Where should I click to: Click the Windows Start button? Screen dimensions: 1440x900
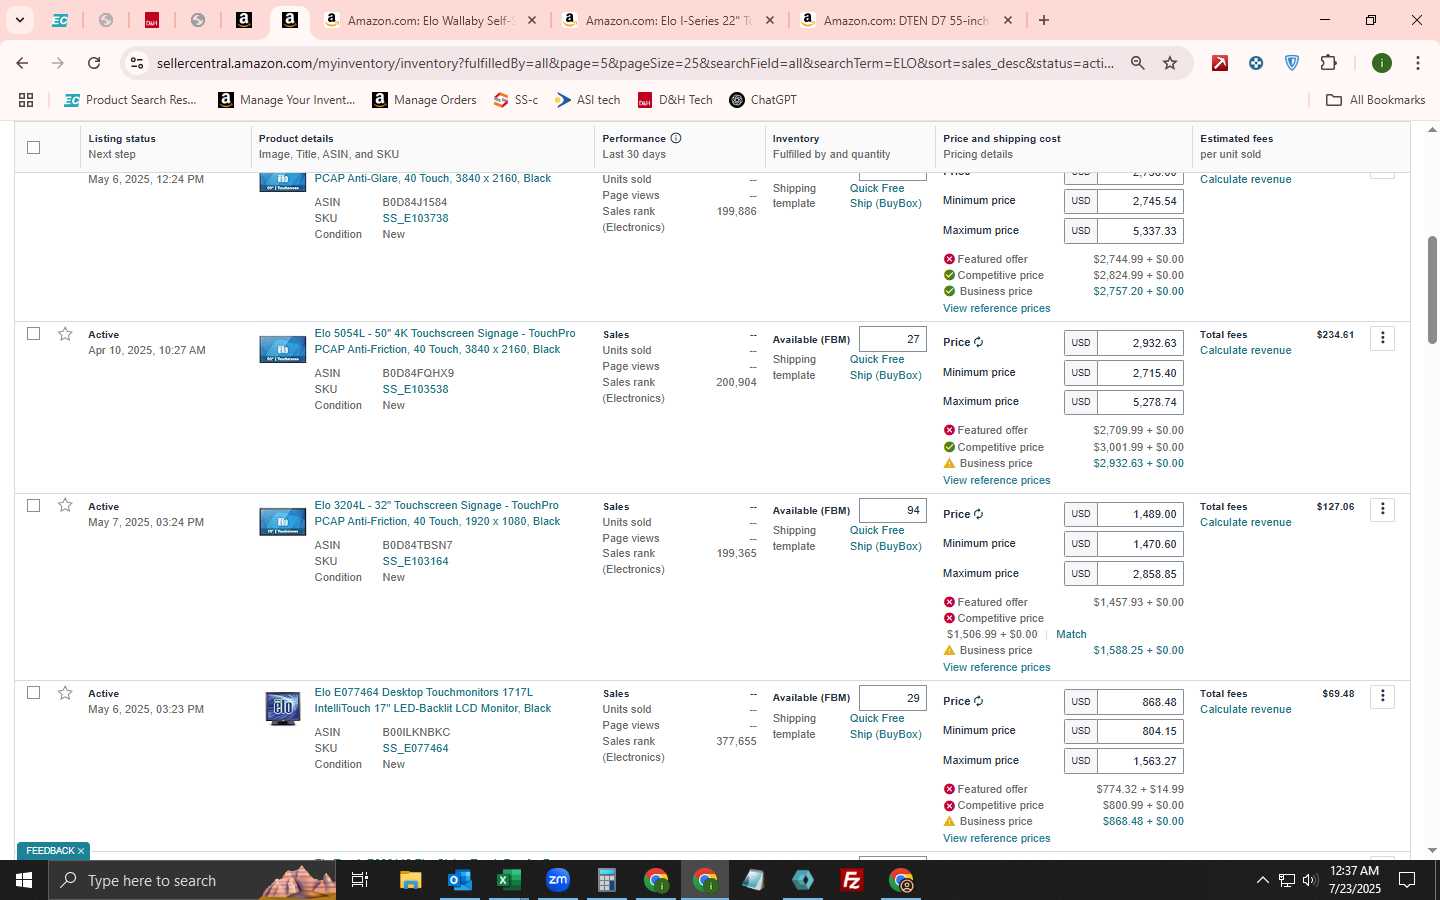[24, 880]
